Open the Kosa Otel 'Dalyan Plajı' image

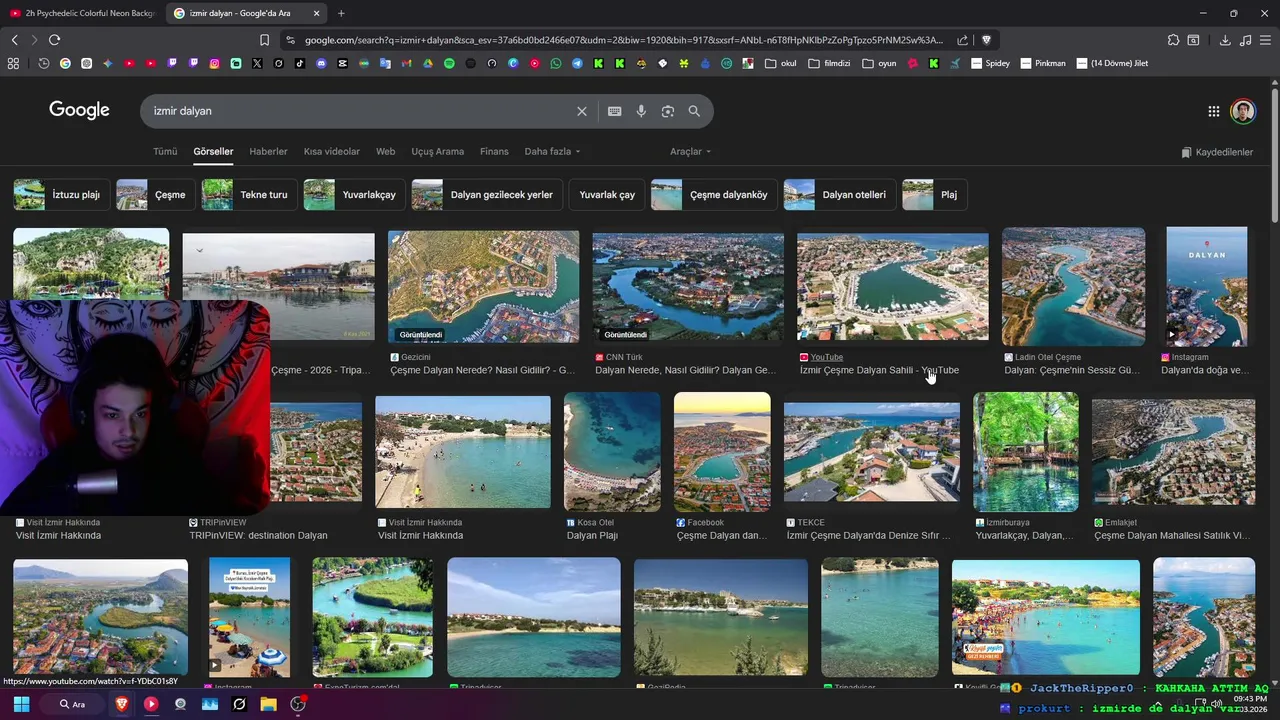click(x=612, y=451)
